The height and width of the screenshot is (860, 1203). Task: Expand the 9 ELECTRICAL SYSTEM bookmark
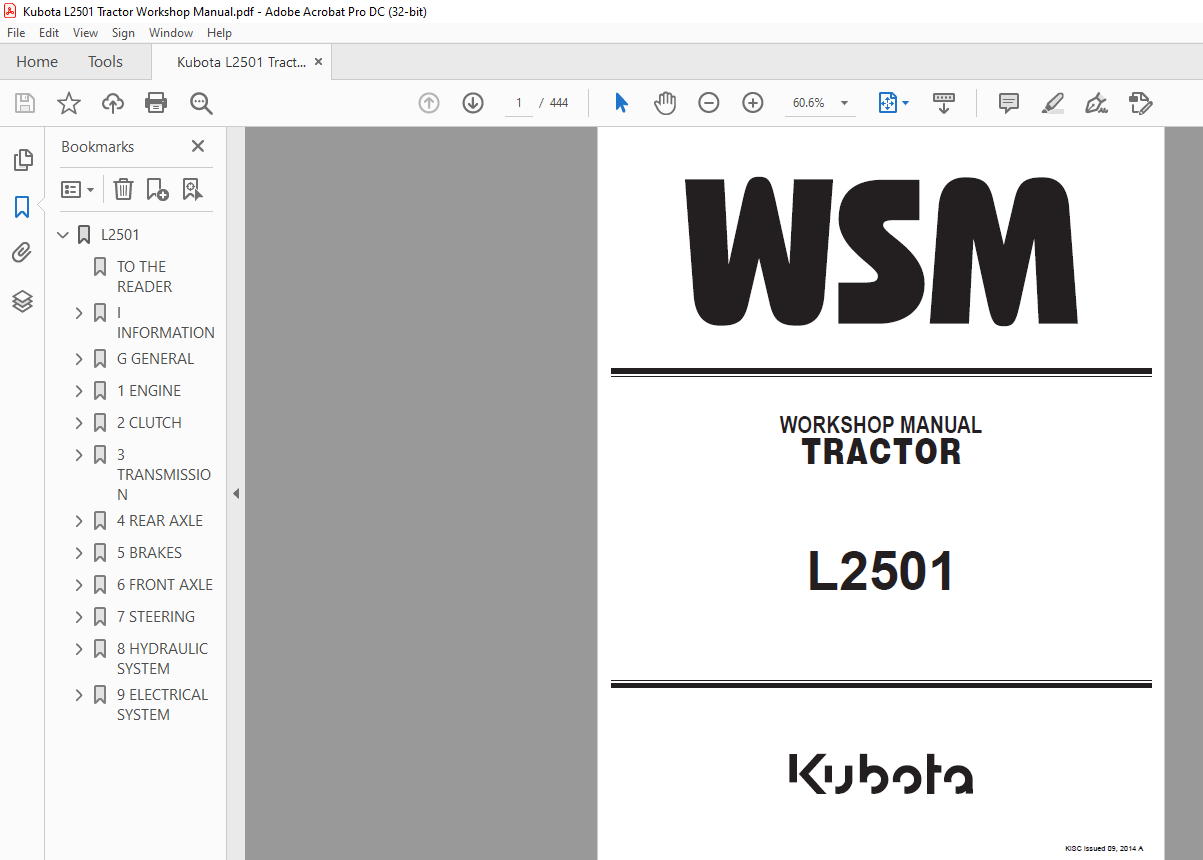click(79, 695)
